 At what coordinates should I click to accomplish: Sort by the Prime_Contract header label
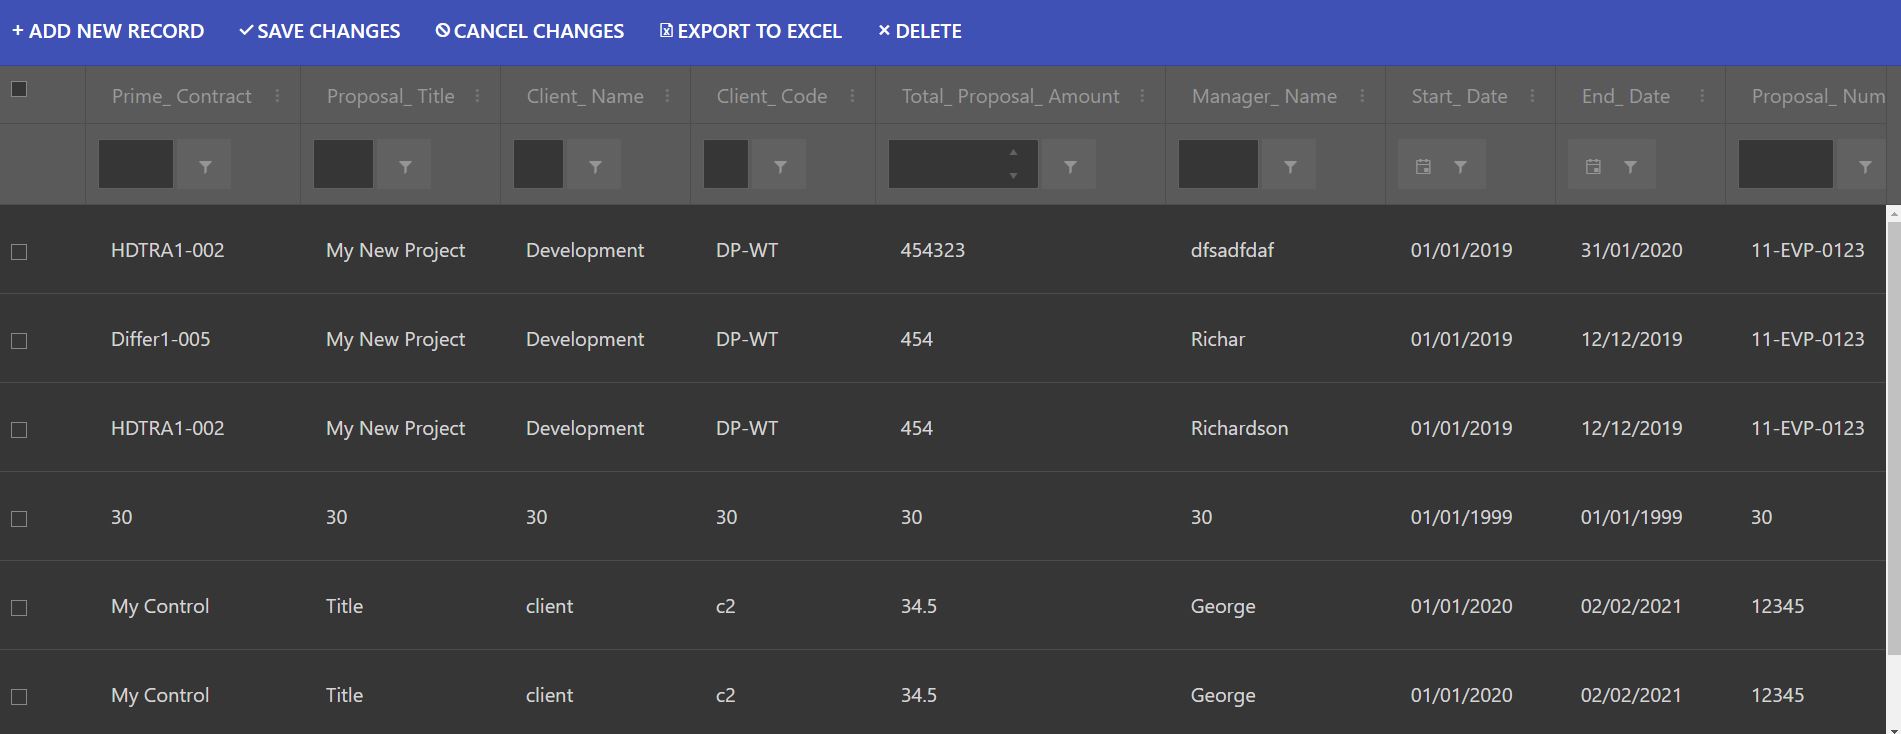[x=181, y=96]
